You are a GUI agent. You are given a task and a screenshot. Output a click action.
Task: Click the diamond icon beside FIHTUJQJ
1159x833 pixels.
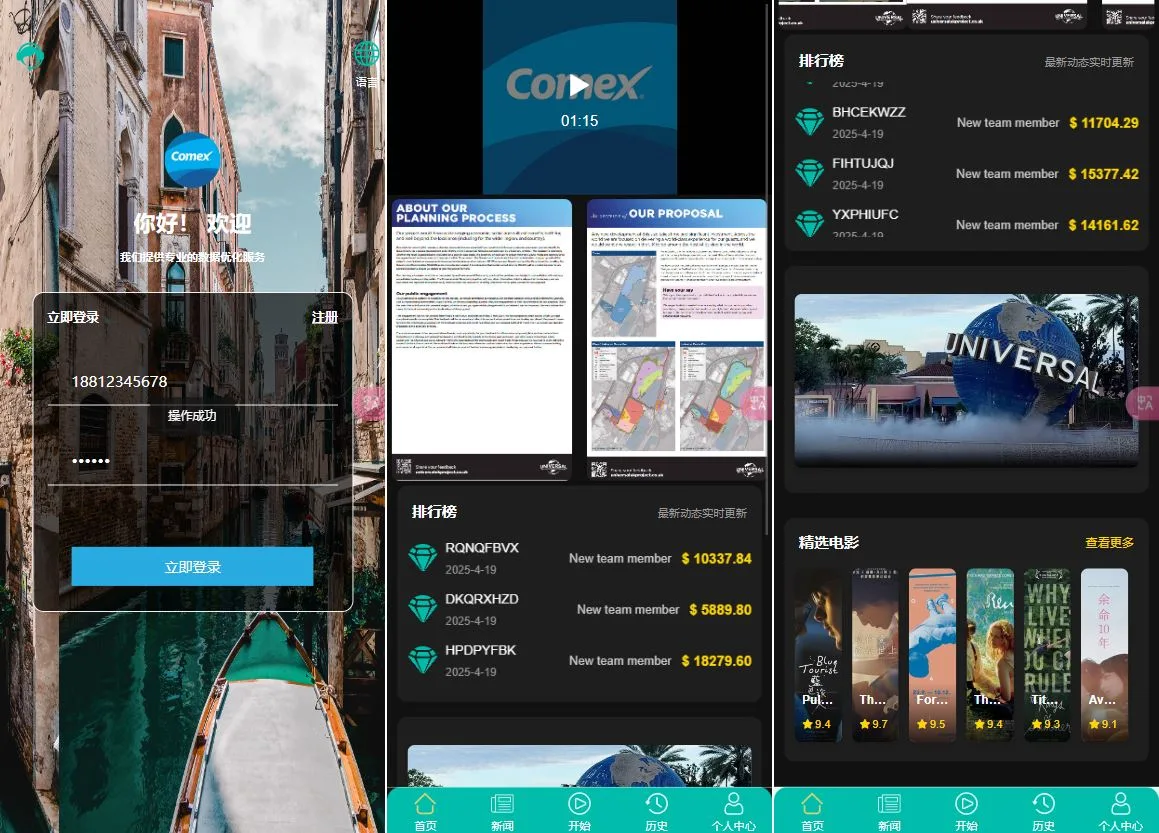pos(809,173)
